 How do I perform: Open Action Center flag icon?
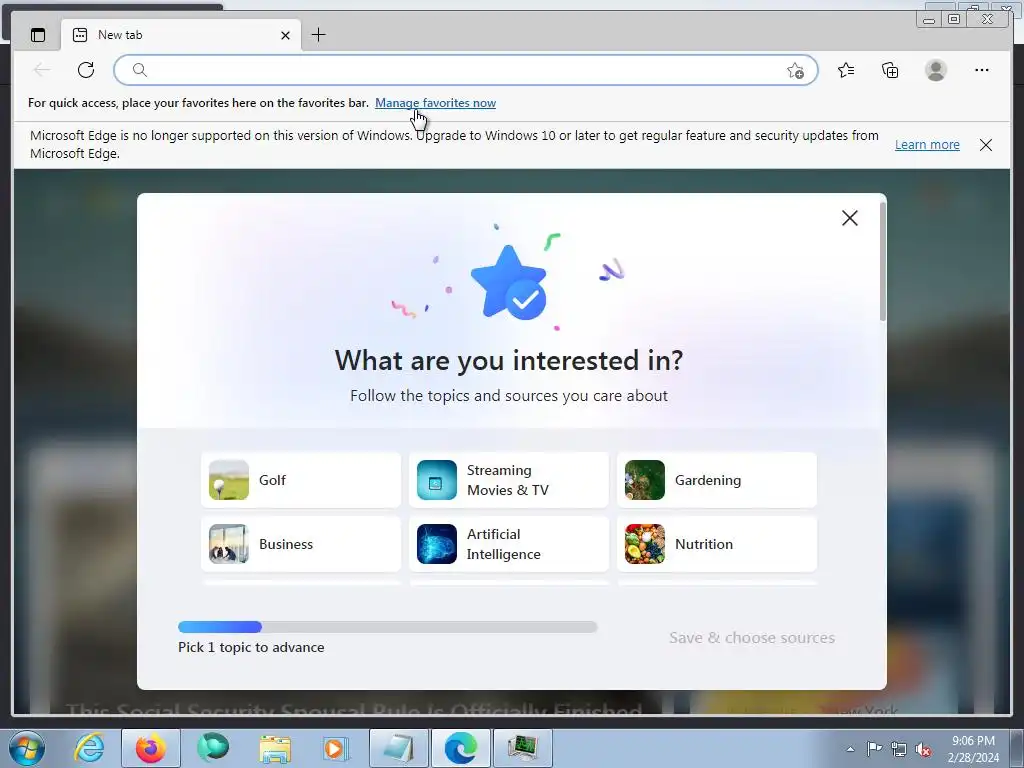[x=874, y=749]
